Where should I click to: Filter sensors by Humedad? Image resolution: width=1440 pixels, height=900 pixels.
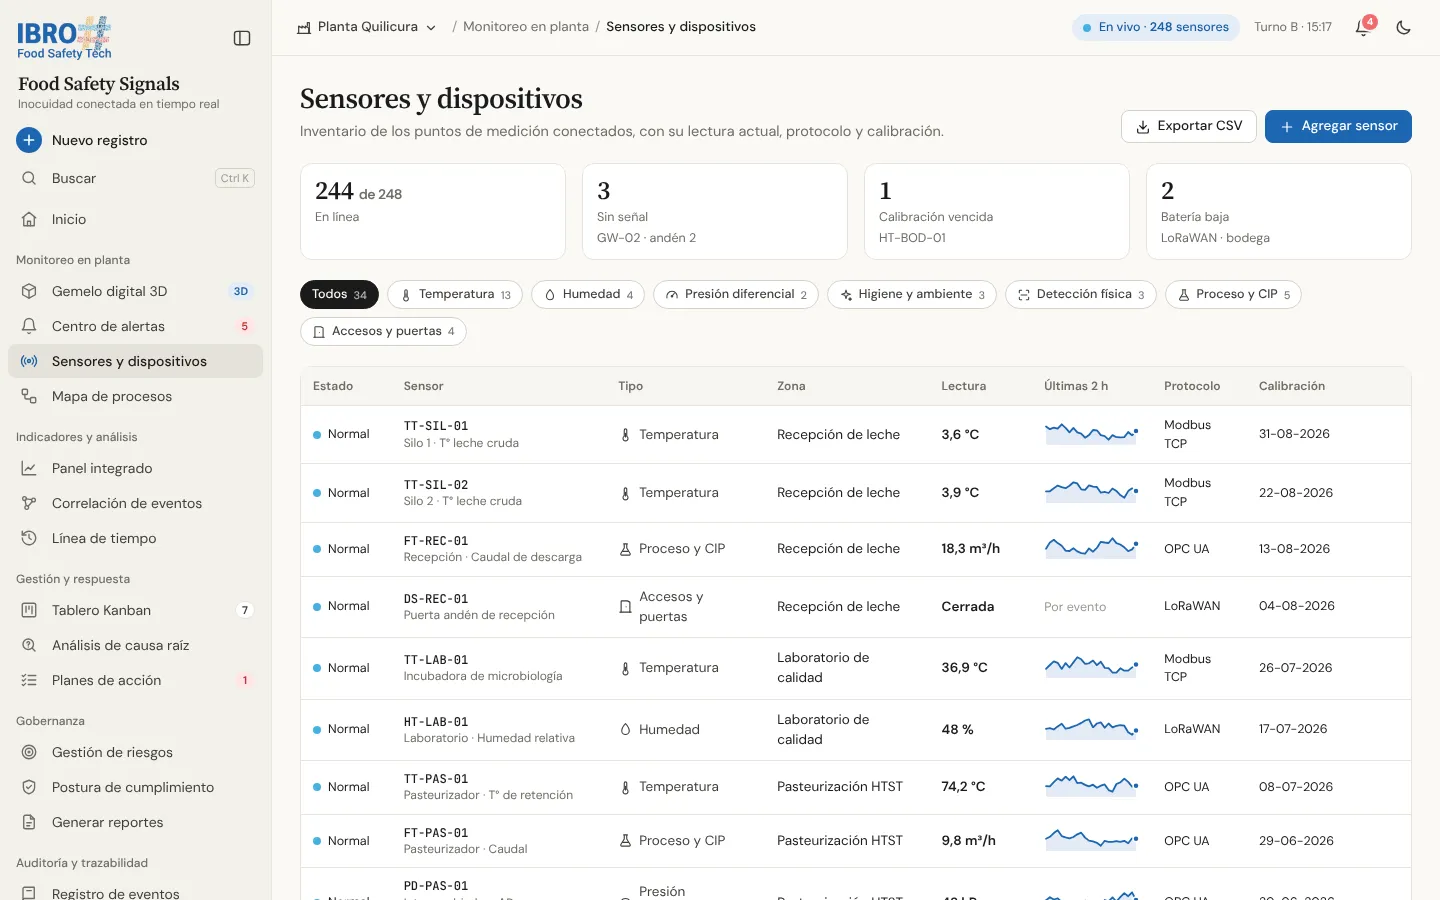coord(588,294)
